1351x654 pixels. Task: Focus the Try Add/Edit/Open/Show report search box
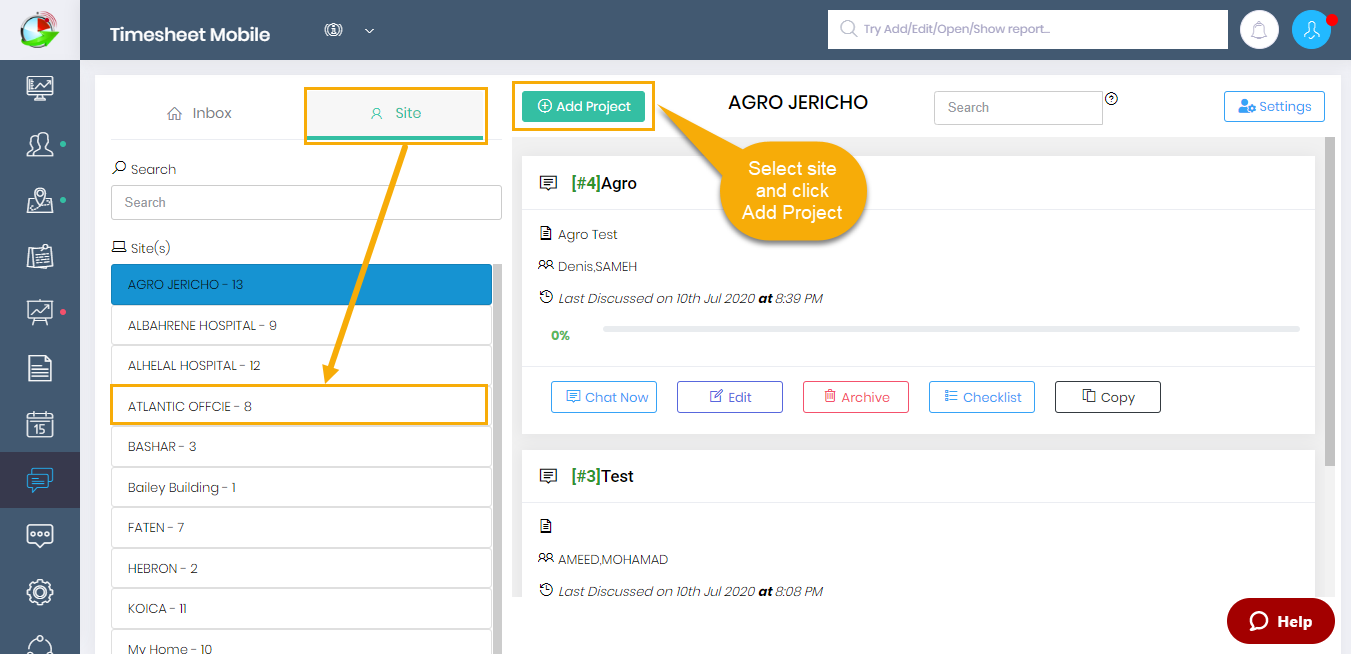point(1028,30)
